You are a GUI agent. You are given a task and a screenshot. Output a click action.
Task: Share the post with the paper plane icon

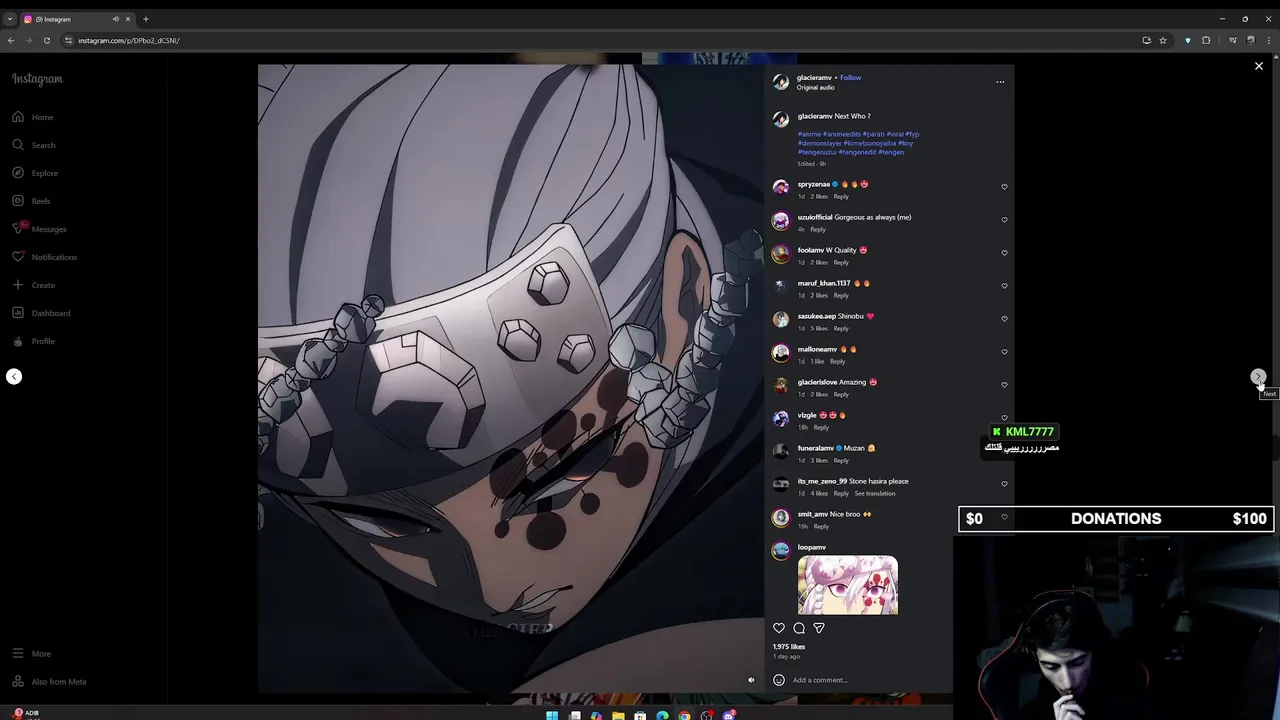point(819,628)
